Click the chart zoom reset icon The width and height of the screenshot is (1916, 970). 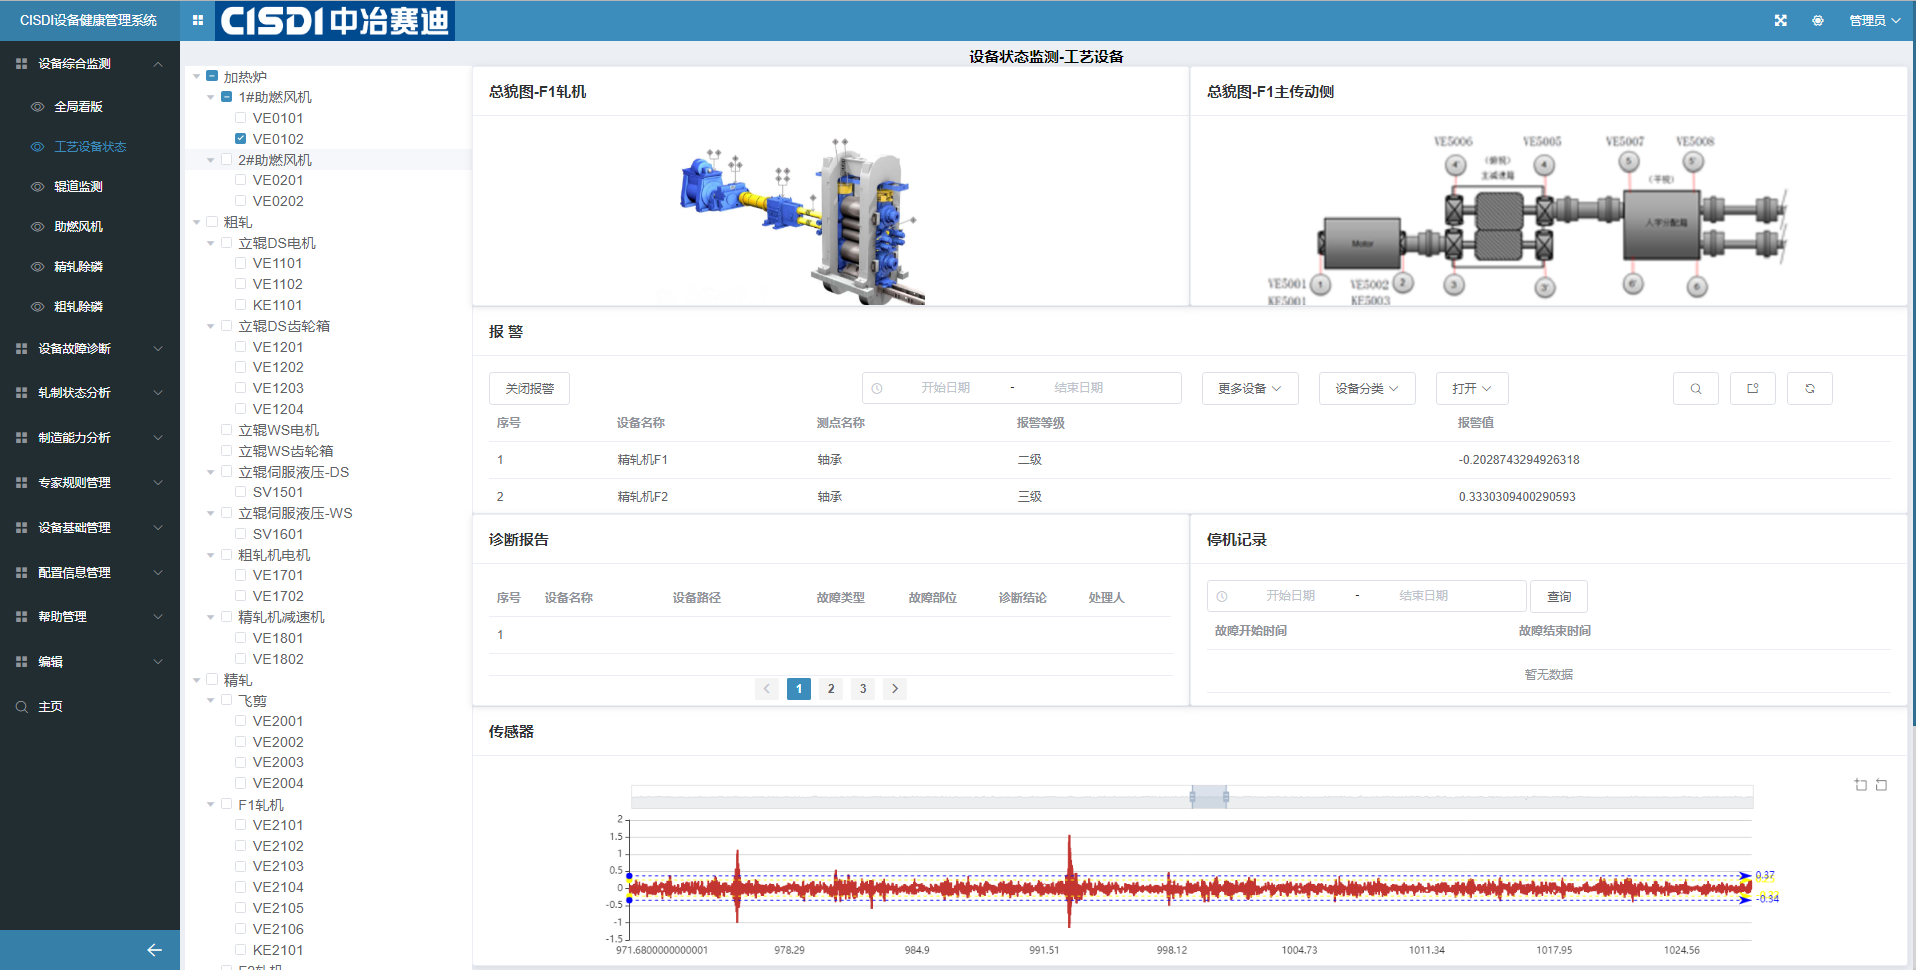click(x=1881, y=785)
